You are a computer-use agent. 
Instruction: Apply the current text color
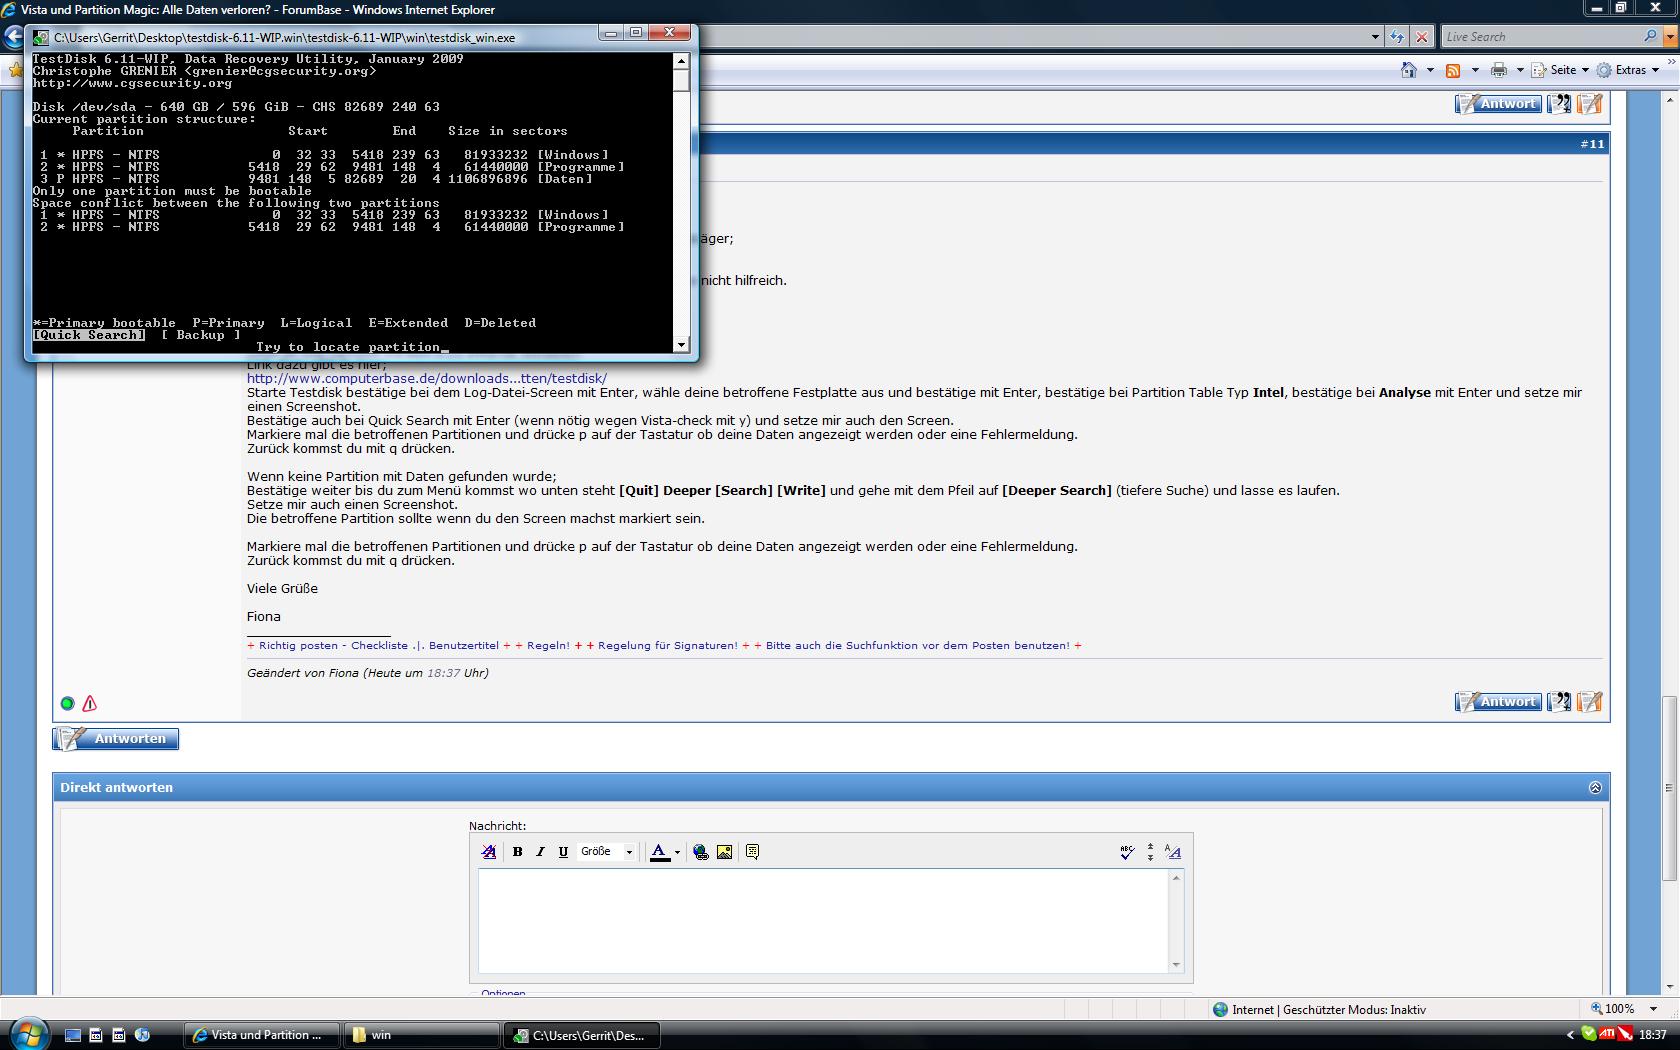660,852
